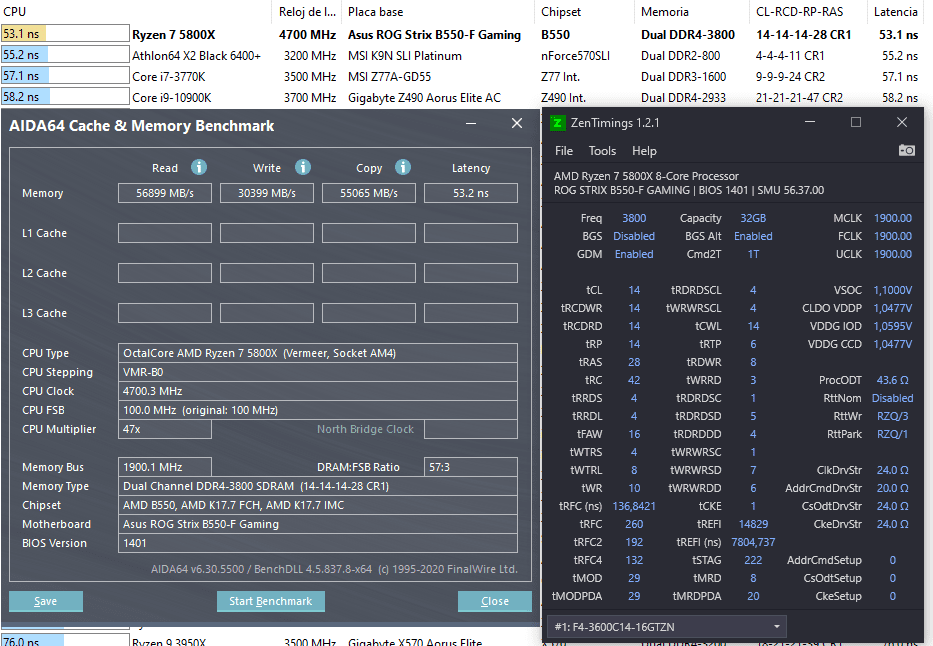Click the VSOC 1,1000V value
This screenshot has width=933, height=646.
point(893,290)
